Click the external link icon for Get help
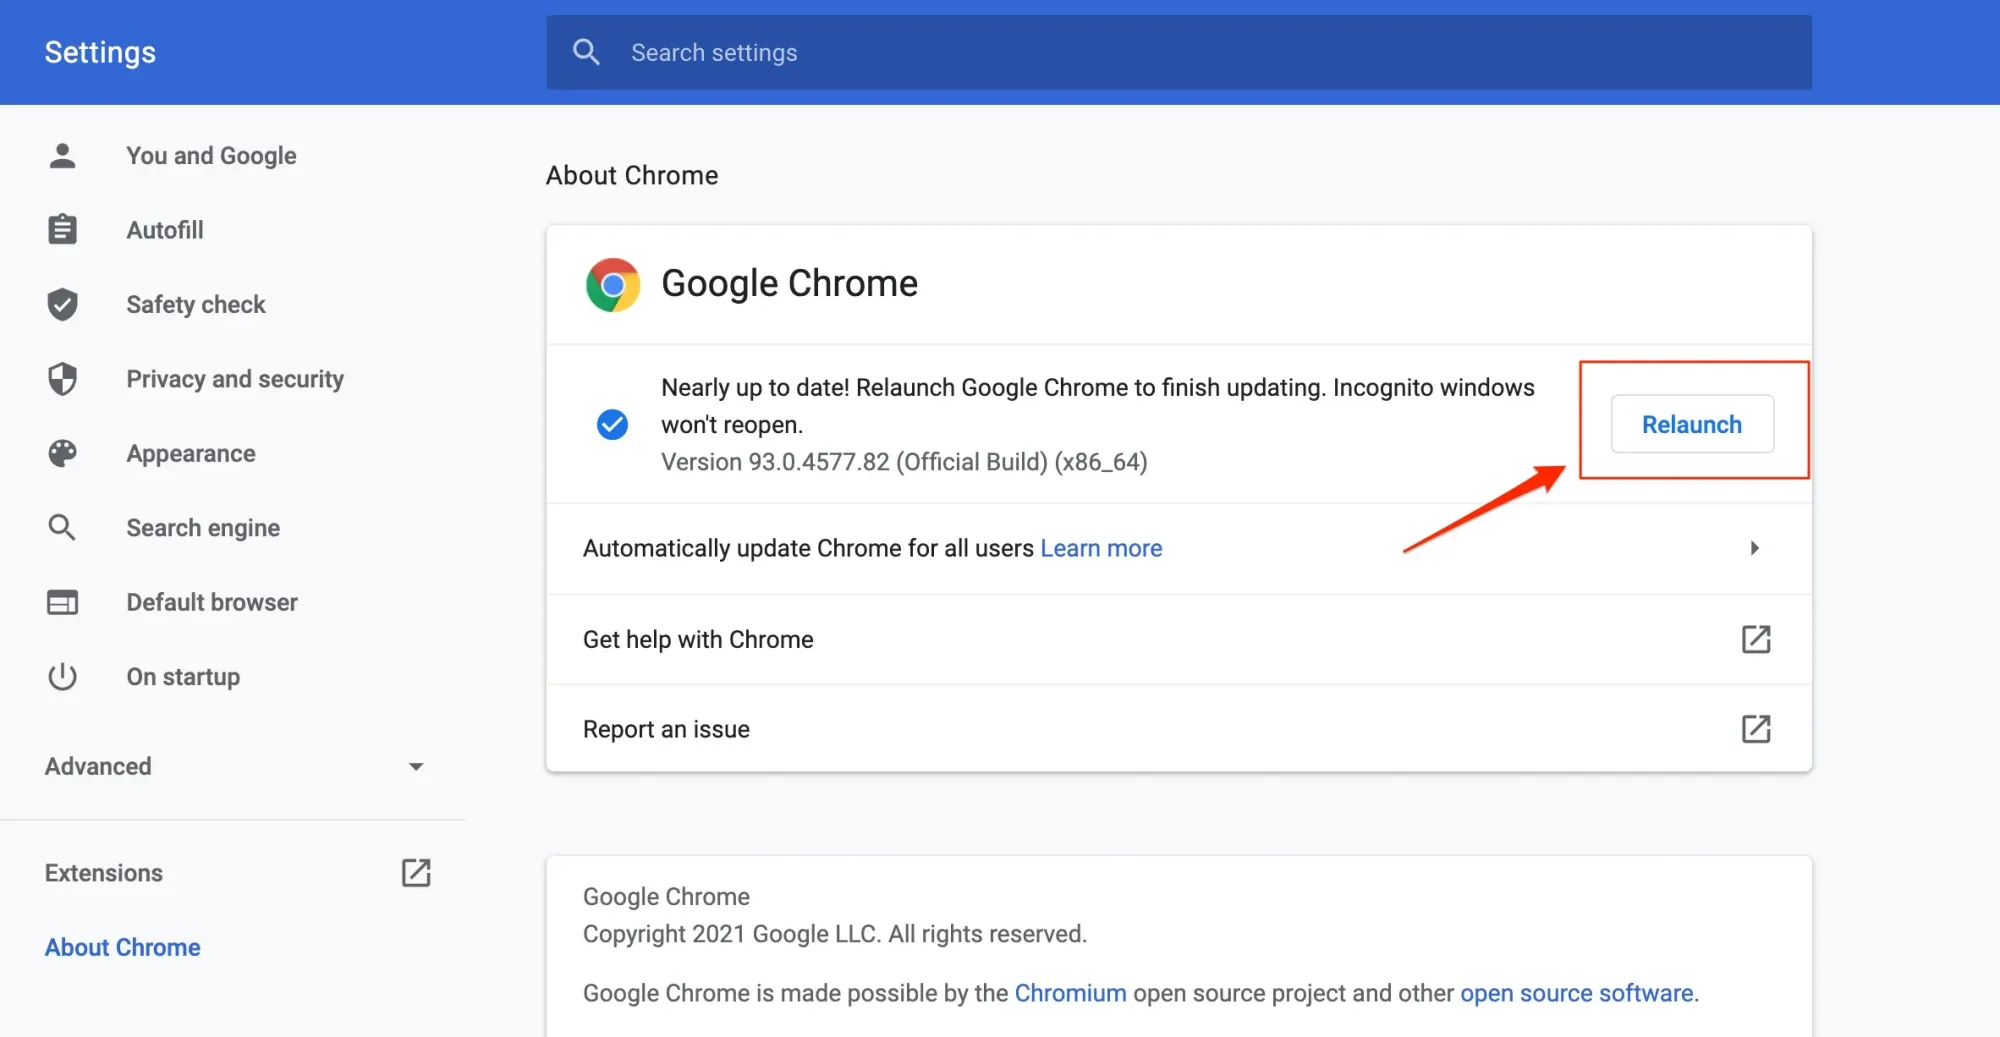The width and height of the screenshot is (2000, 1037). pyautogui.click(x=1756, y=639)
